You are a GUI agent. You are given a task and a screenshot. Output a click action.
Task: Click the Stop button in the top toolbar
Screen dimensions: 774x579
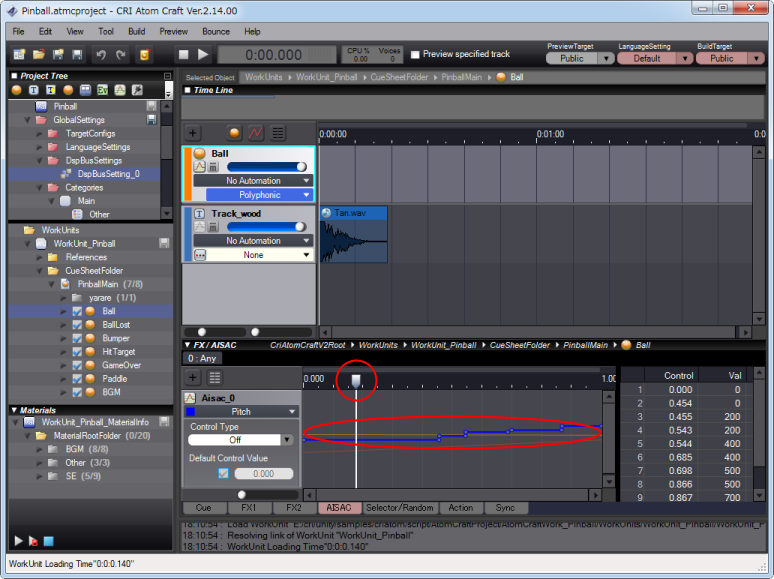pyautogui.click(x=183, y=54)
